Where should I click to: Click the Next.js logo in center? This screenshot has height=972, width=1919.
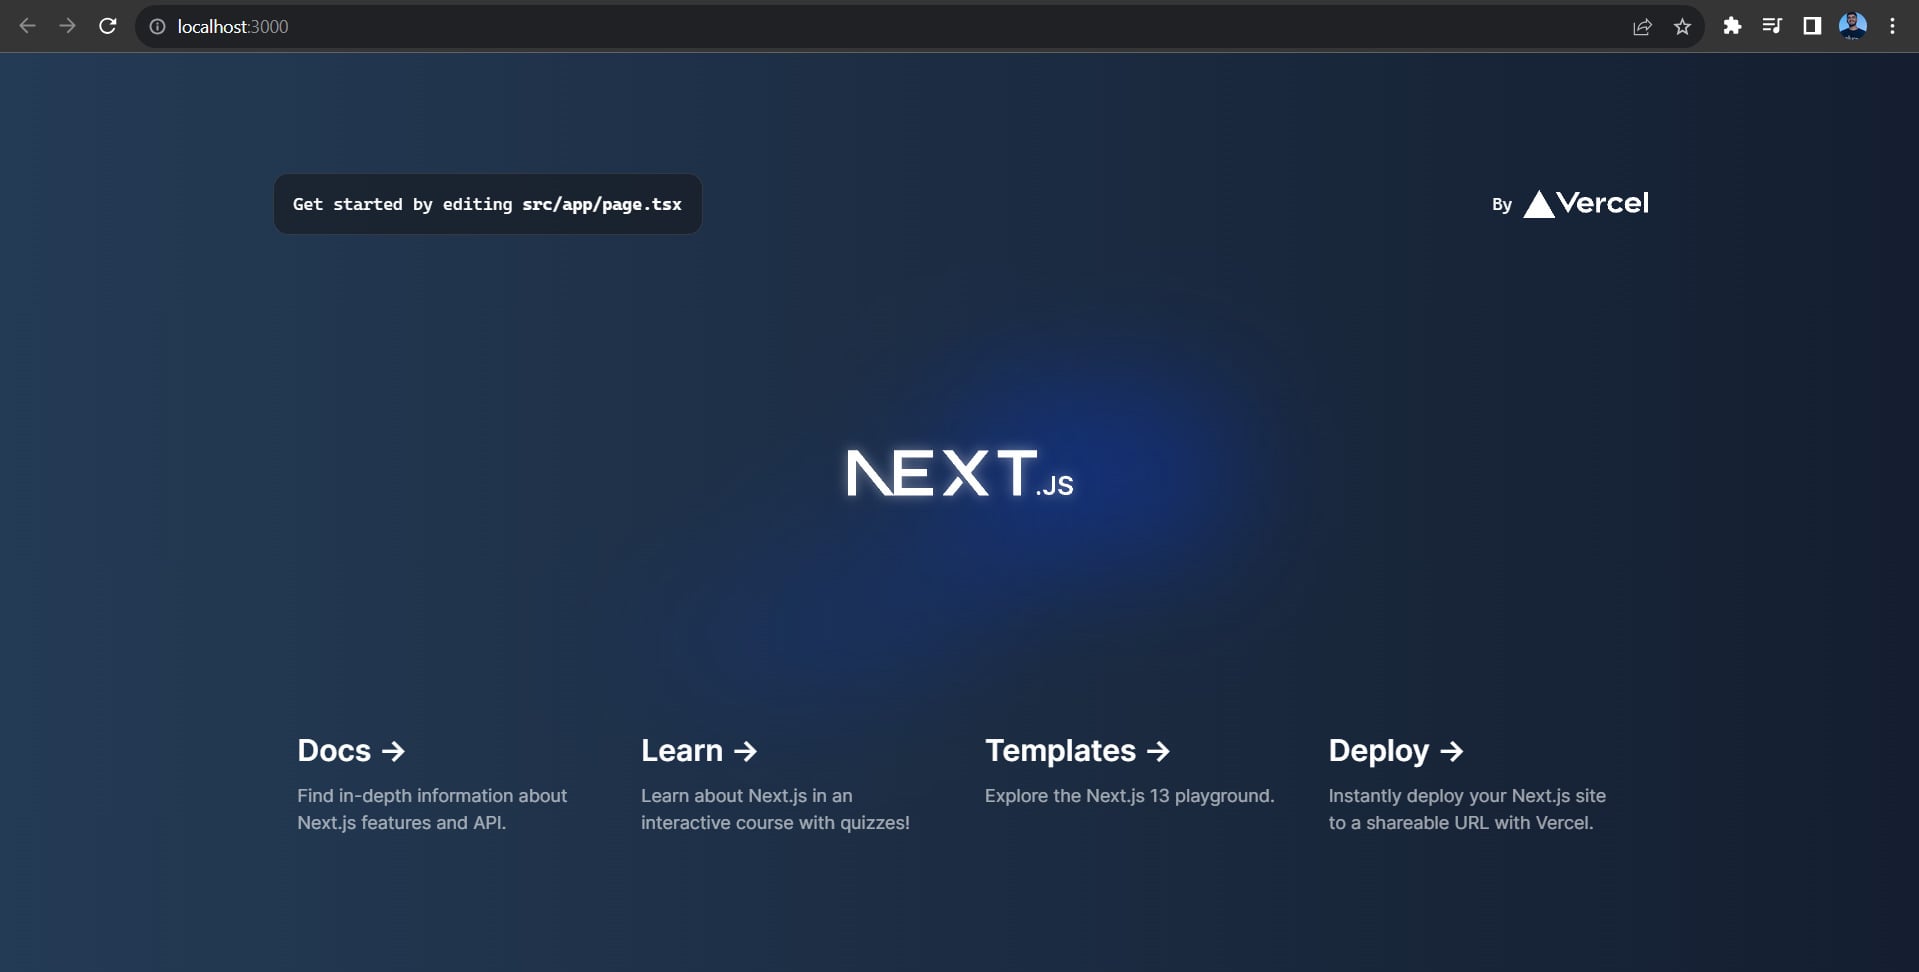[x=959, y=474]
